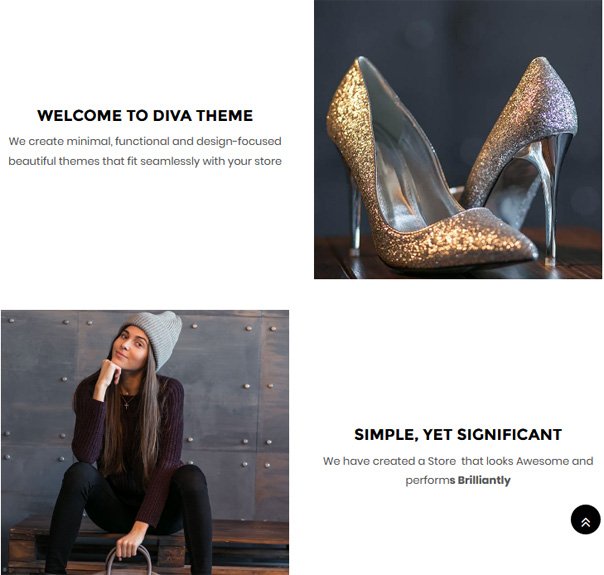Open the glitter high heels image

(x=458, y=139)
